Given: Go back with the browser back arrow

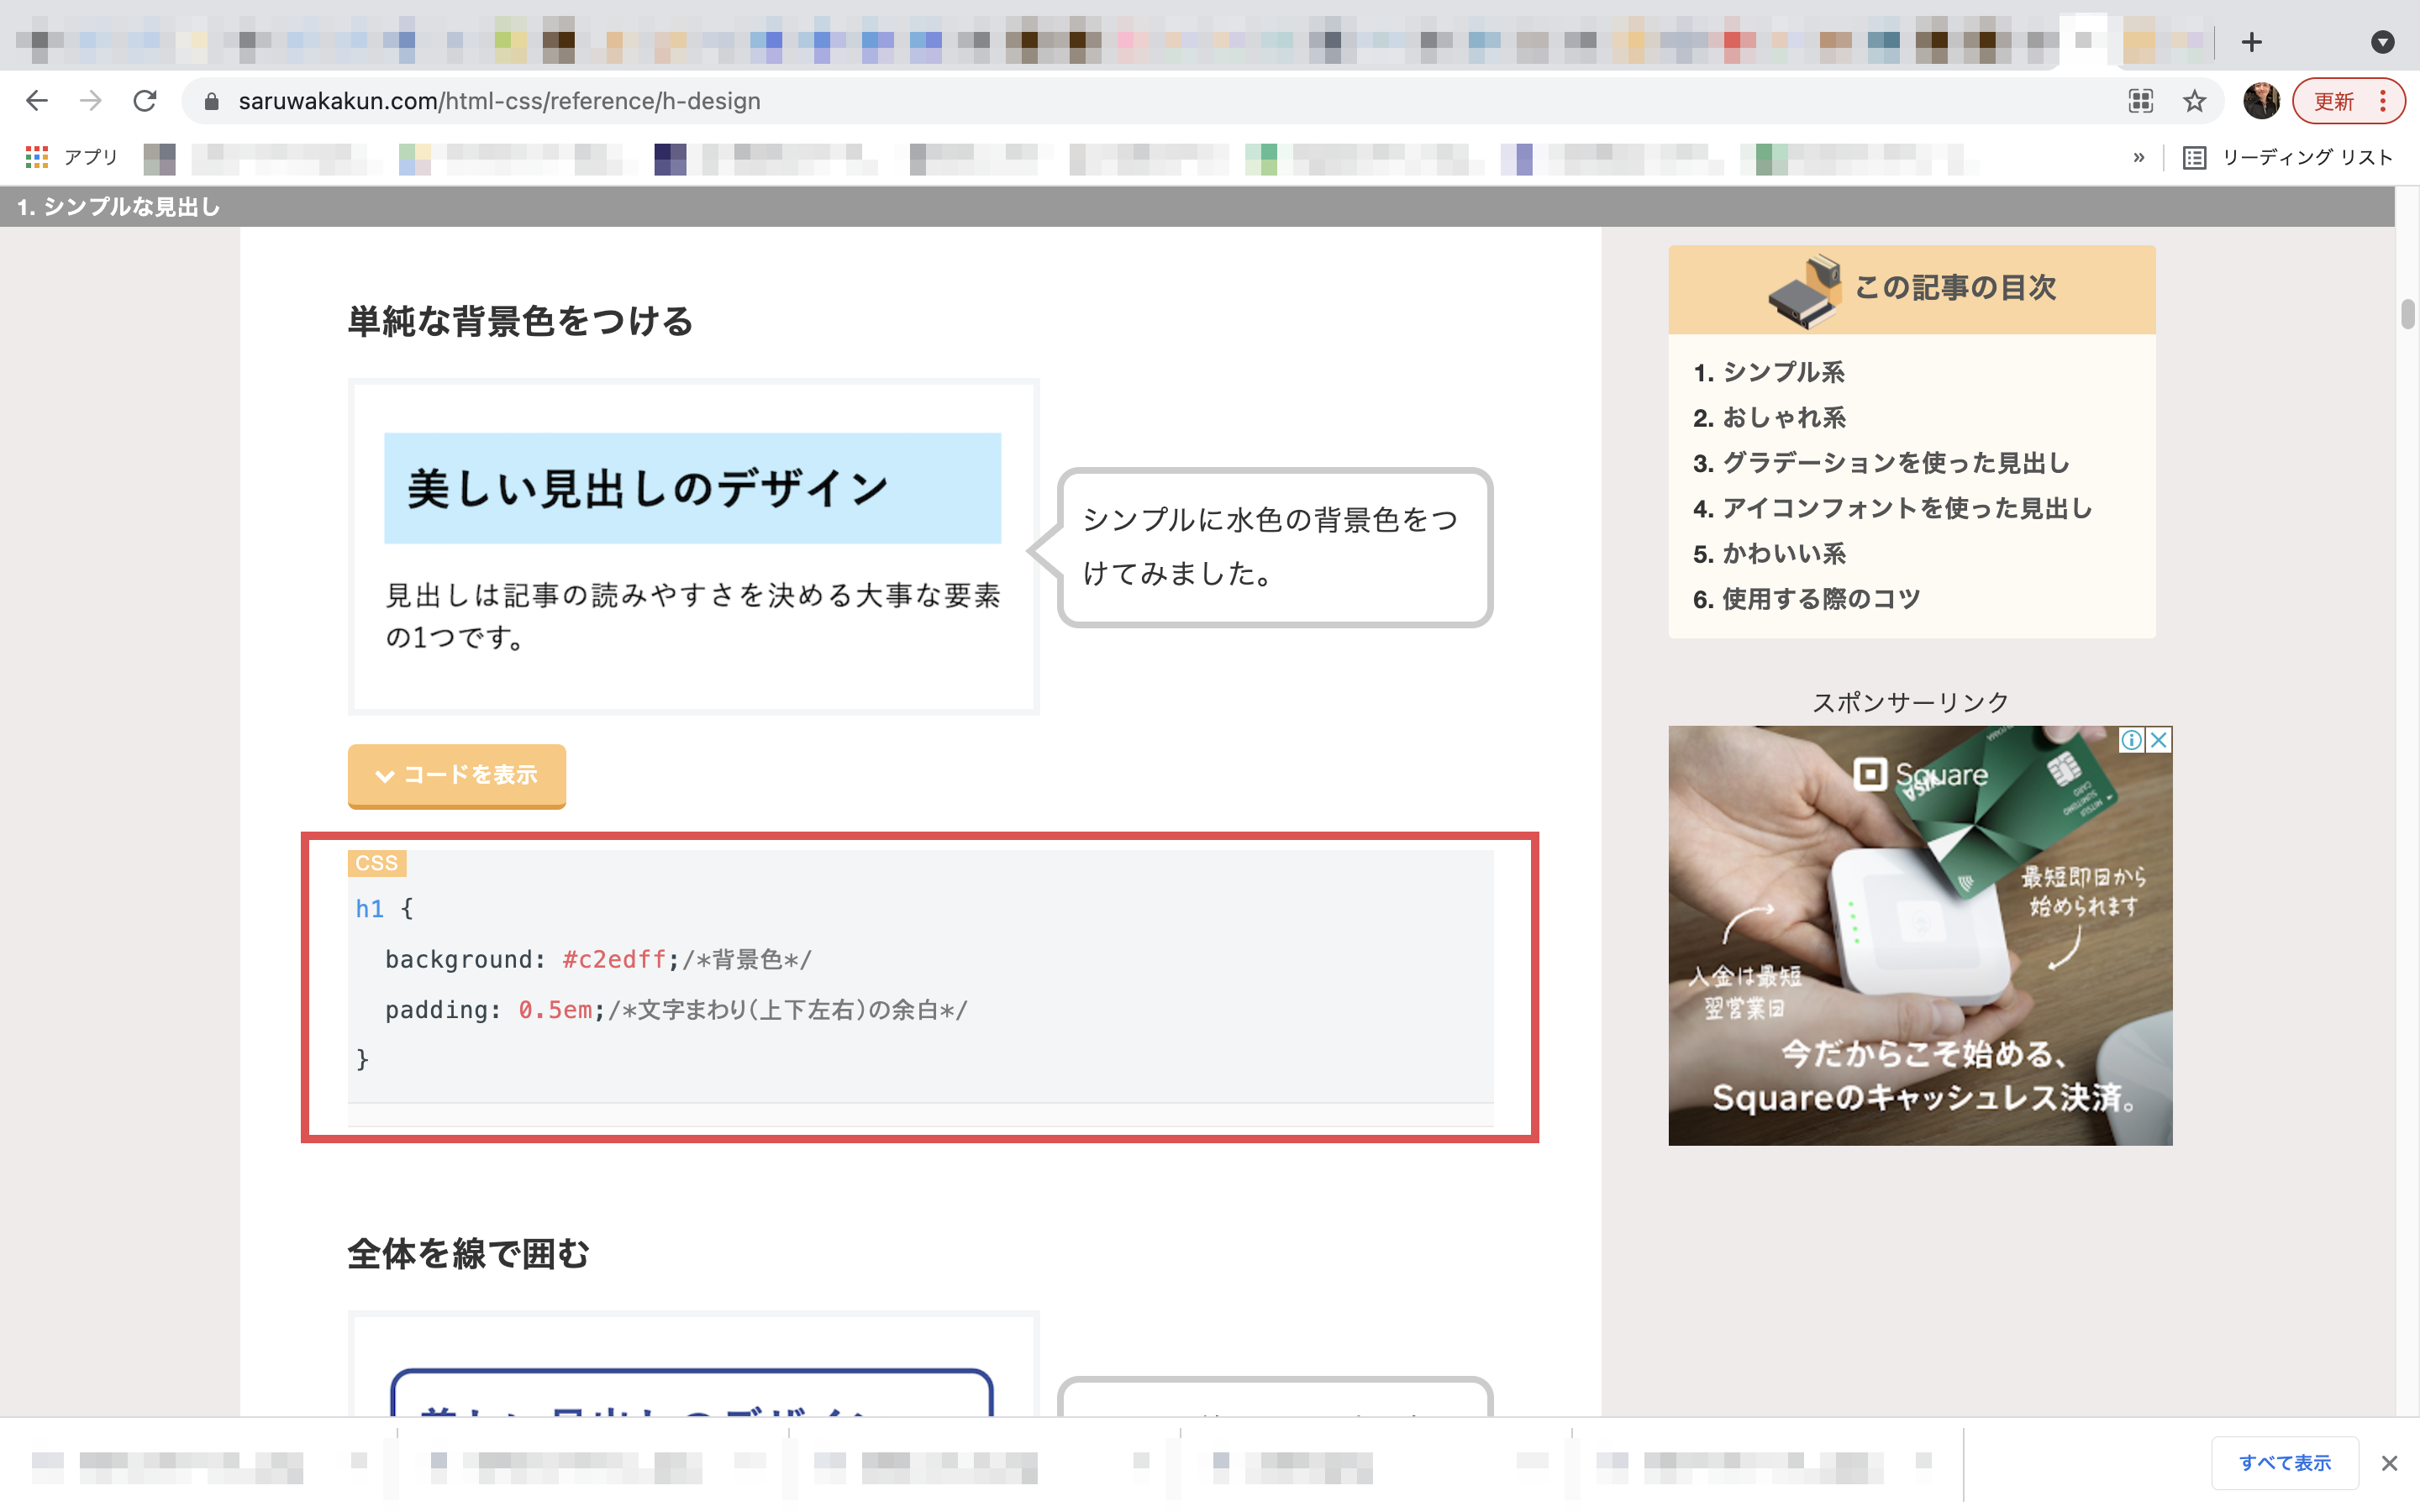Looking at the screenshot, I should click(x=37, y=101).
